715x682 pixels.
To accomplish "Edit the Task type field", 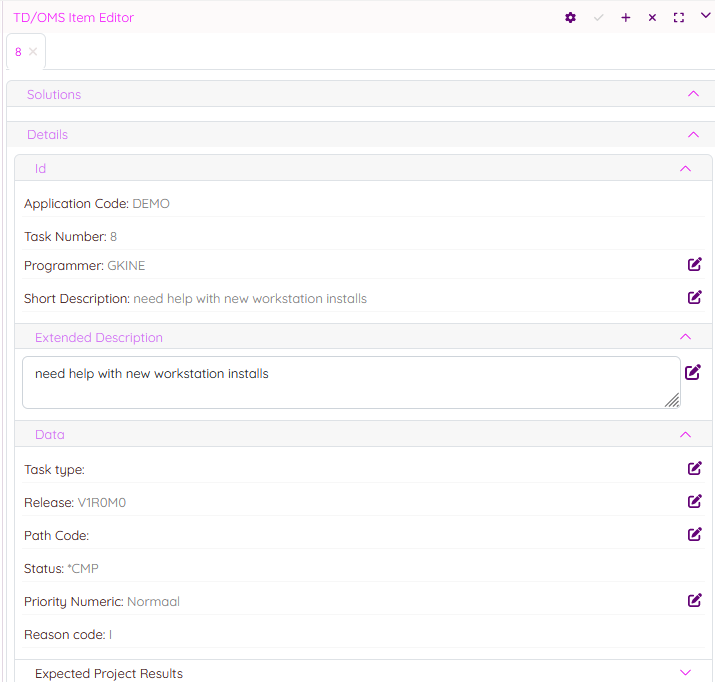I will (x=694, y=468).
